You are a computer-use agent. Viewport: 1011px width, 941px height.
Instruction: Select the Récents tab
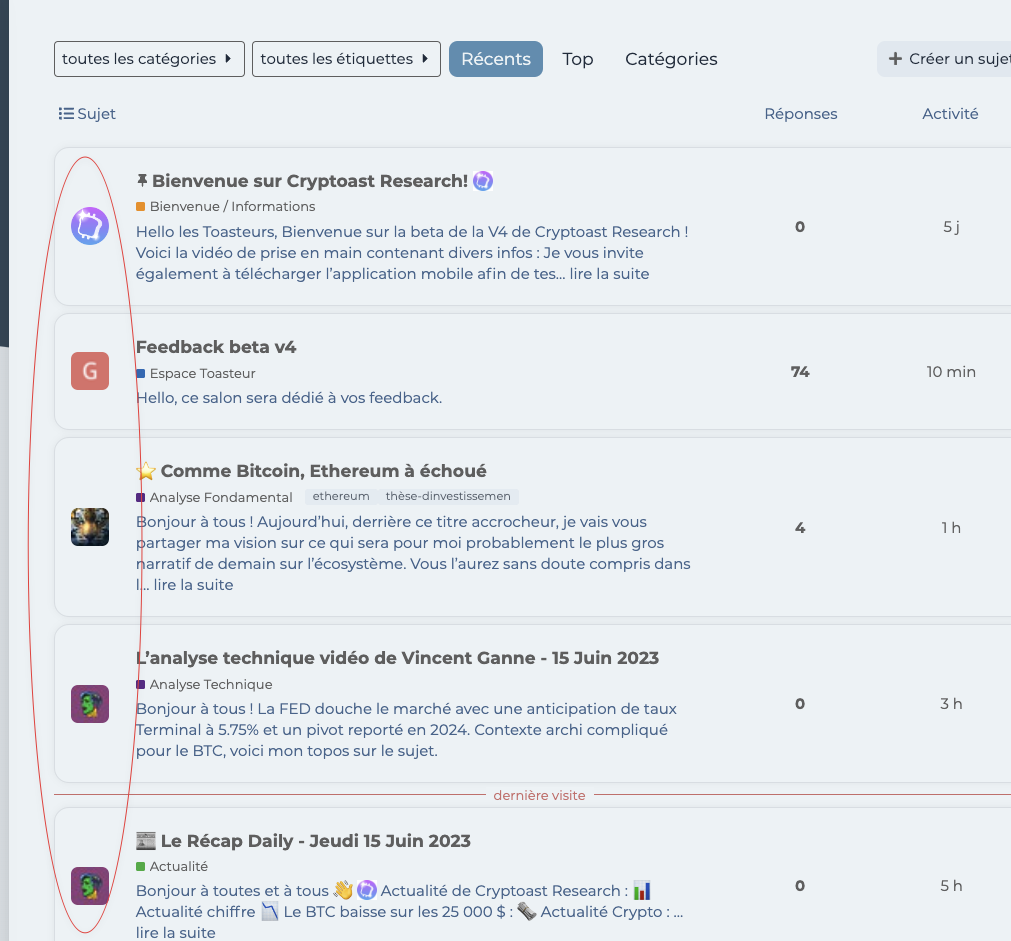pos(496,59)
